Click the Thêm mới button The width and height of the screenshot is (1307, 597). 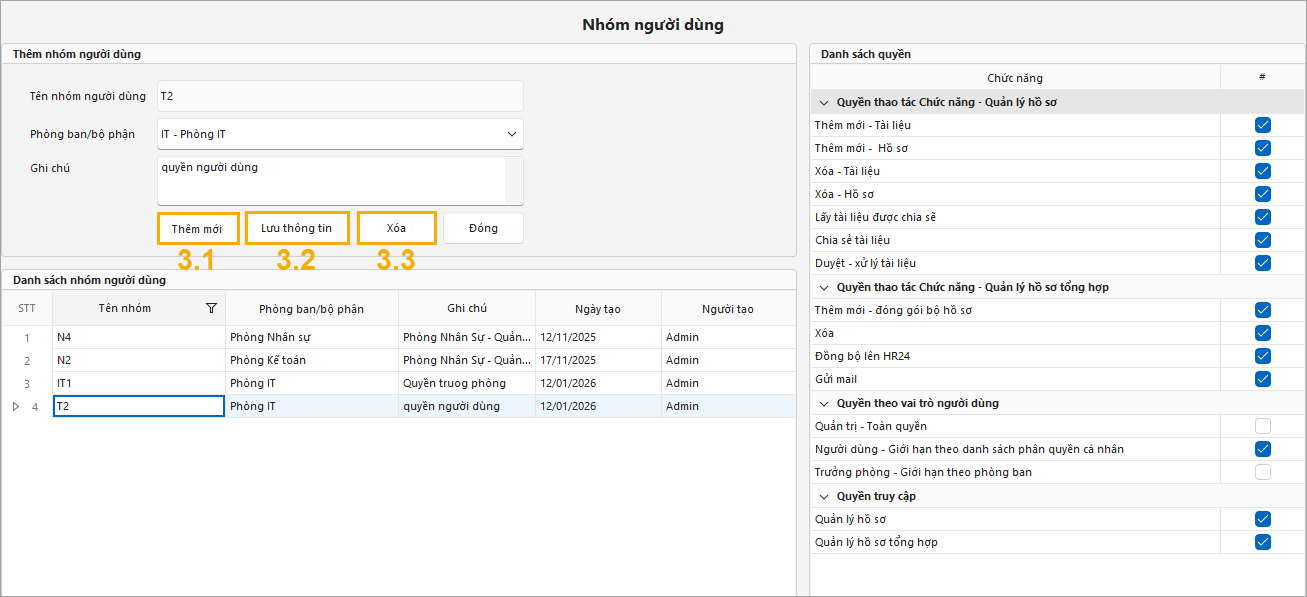[197, 228]
